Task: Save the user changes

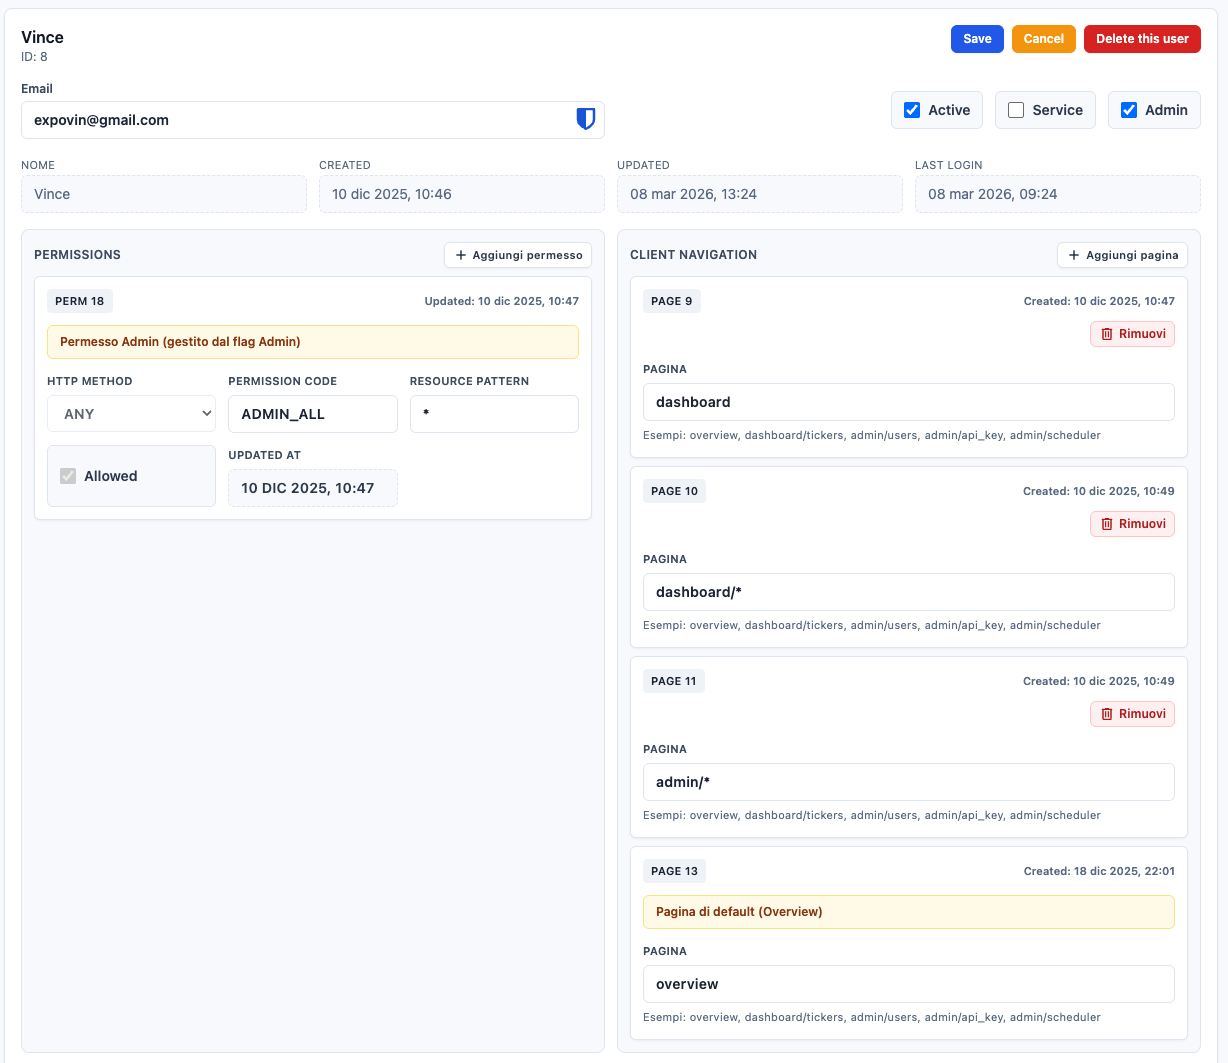Action: 977,39
